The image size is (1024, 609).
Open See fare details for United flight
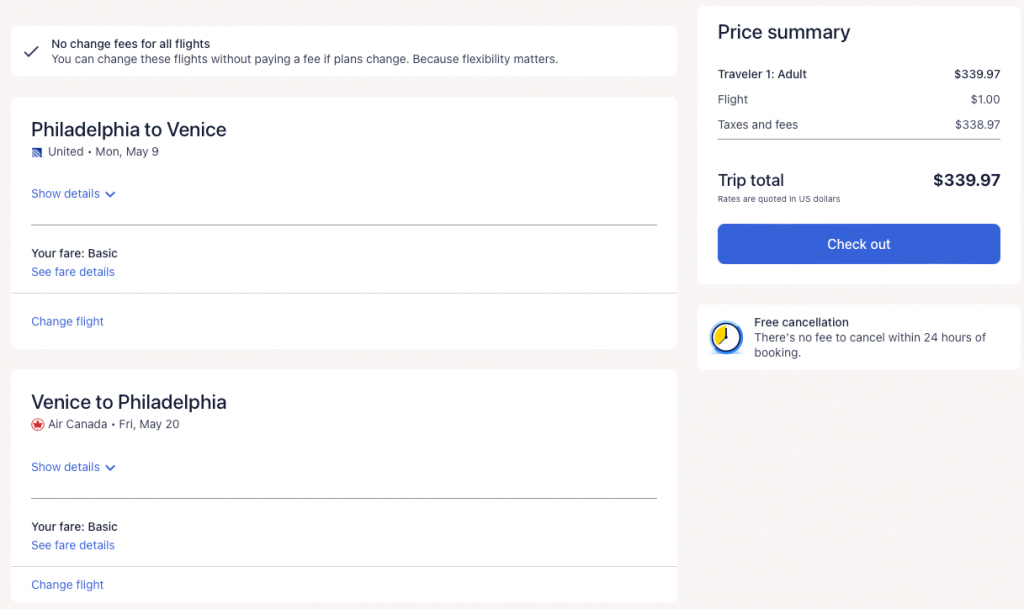[x=73, y=272]
